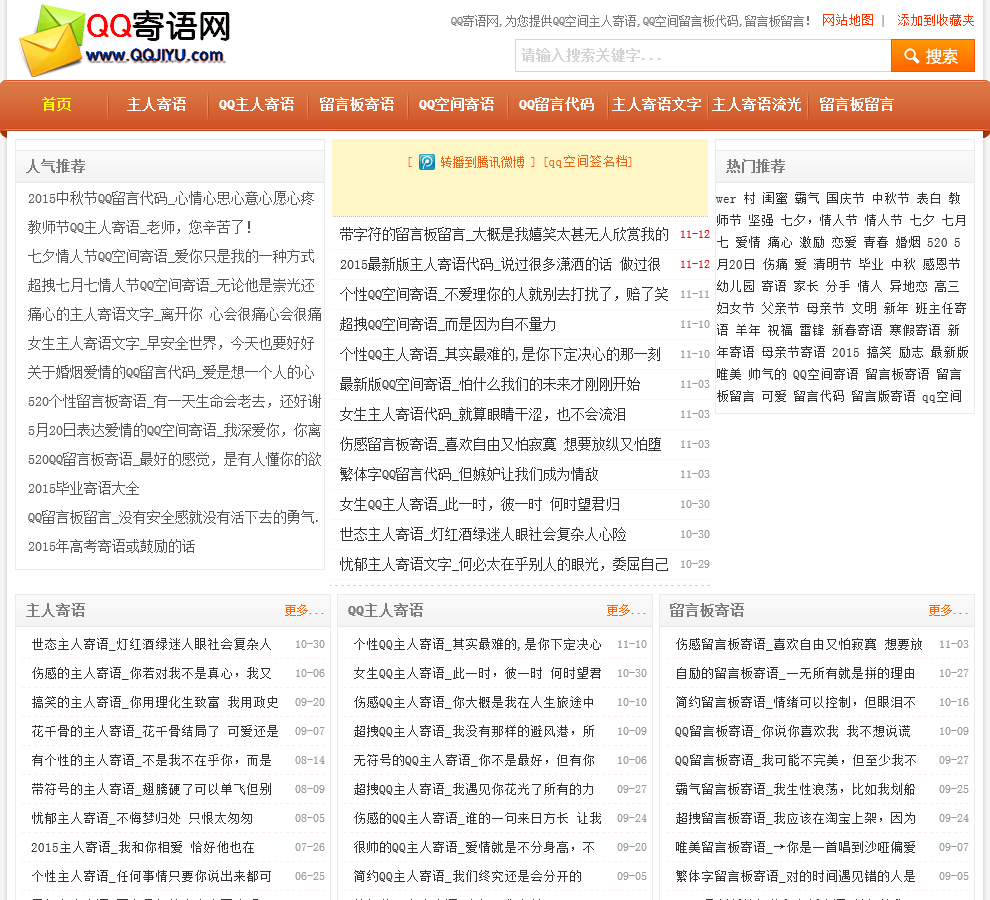Open 主人寄语流光 nav item
The height and width of the screenshot is (900, 990).
[x=756, y=104]
